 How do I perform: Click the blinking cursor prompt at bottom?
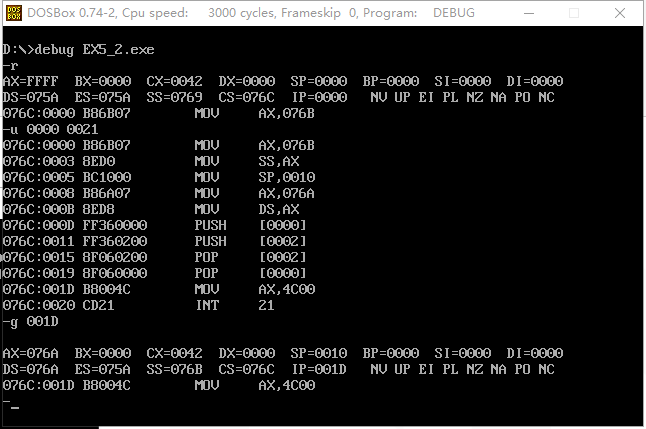click(x=15, y=408)
